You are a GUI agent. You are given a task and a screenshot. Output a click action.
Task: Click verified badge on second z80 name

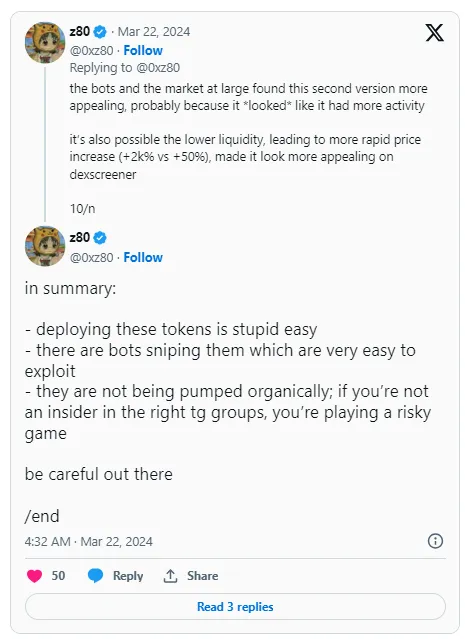(100, 237)
